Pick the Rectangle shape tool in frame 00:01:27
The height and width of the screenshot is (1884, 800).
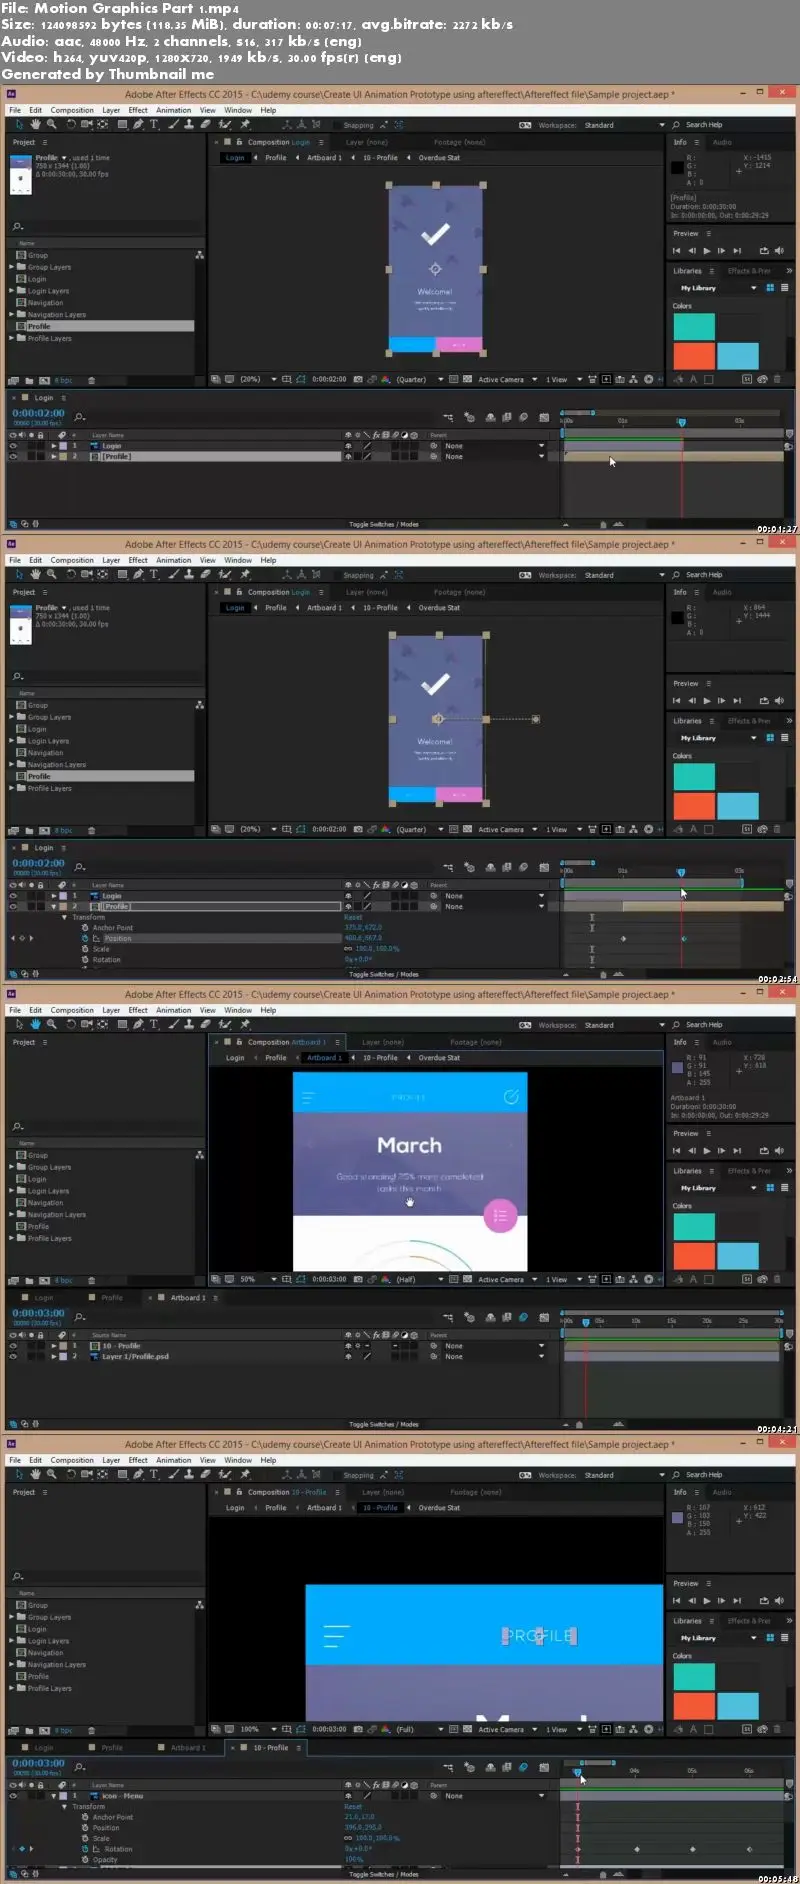tap(122, 125)
